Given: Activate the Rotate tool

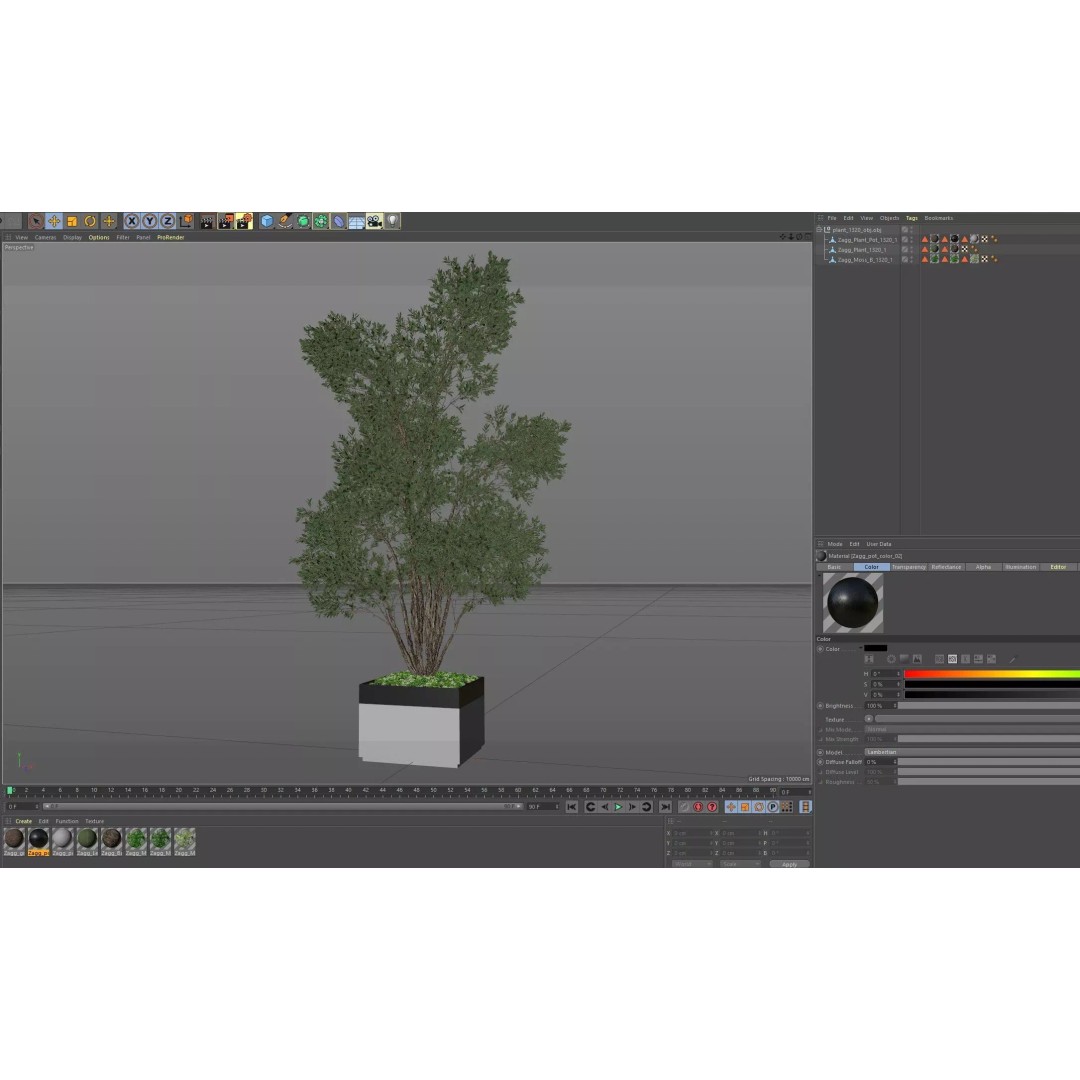Looking at the screenshot, I should coord(90,221).
